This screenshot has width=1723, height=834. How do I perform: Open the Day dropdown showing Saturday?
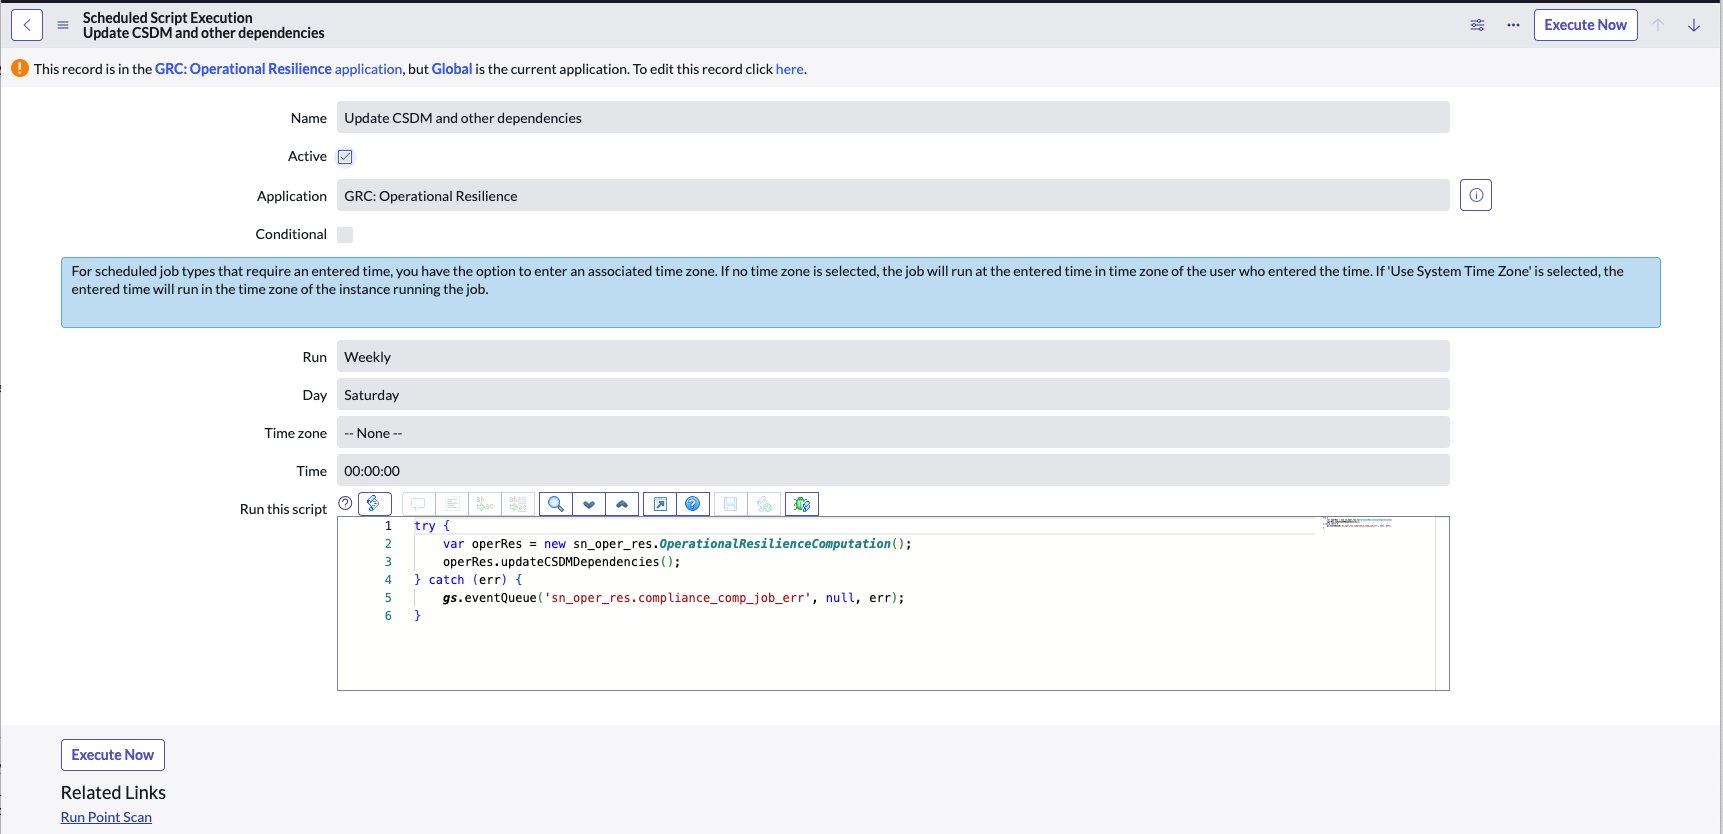[893, 394]
